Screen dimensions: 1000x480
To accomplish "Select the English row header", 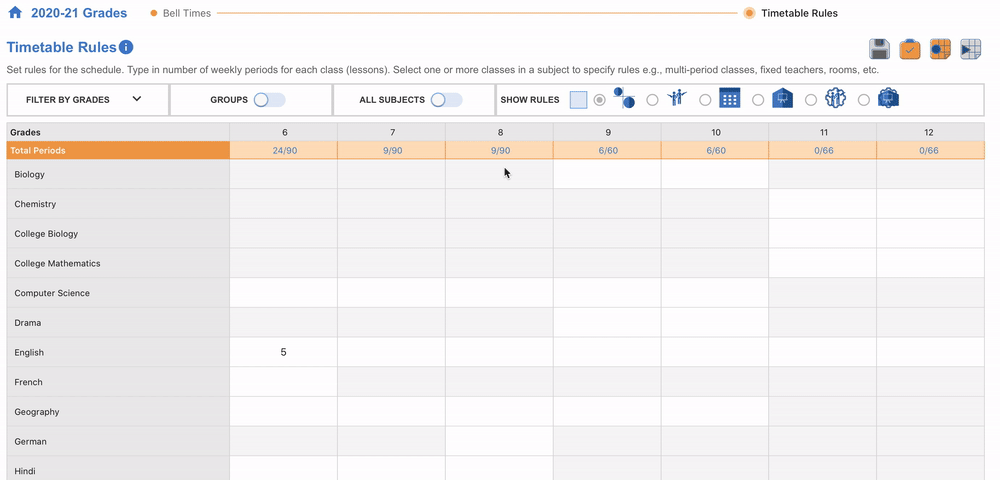I will click(118, 352).
